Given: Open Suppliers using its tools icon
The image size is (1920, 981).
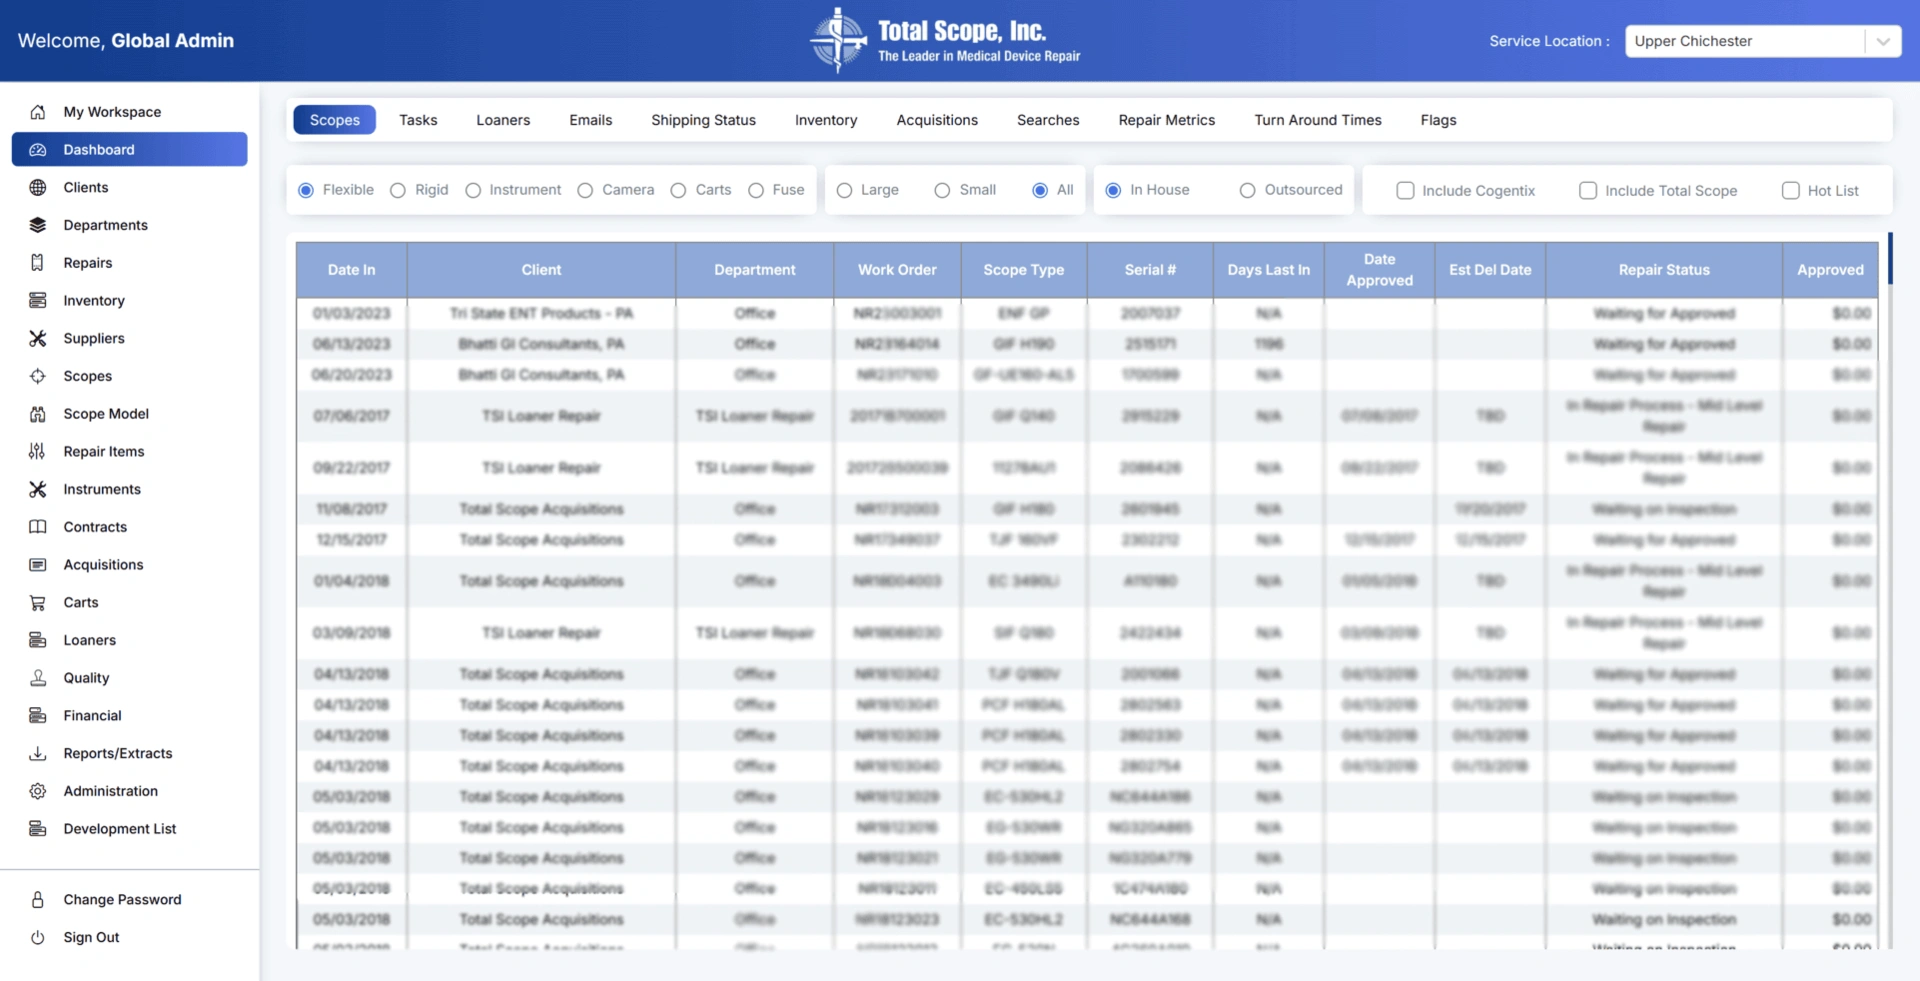Looking at the screenshot, I should [38, 339].
